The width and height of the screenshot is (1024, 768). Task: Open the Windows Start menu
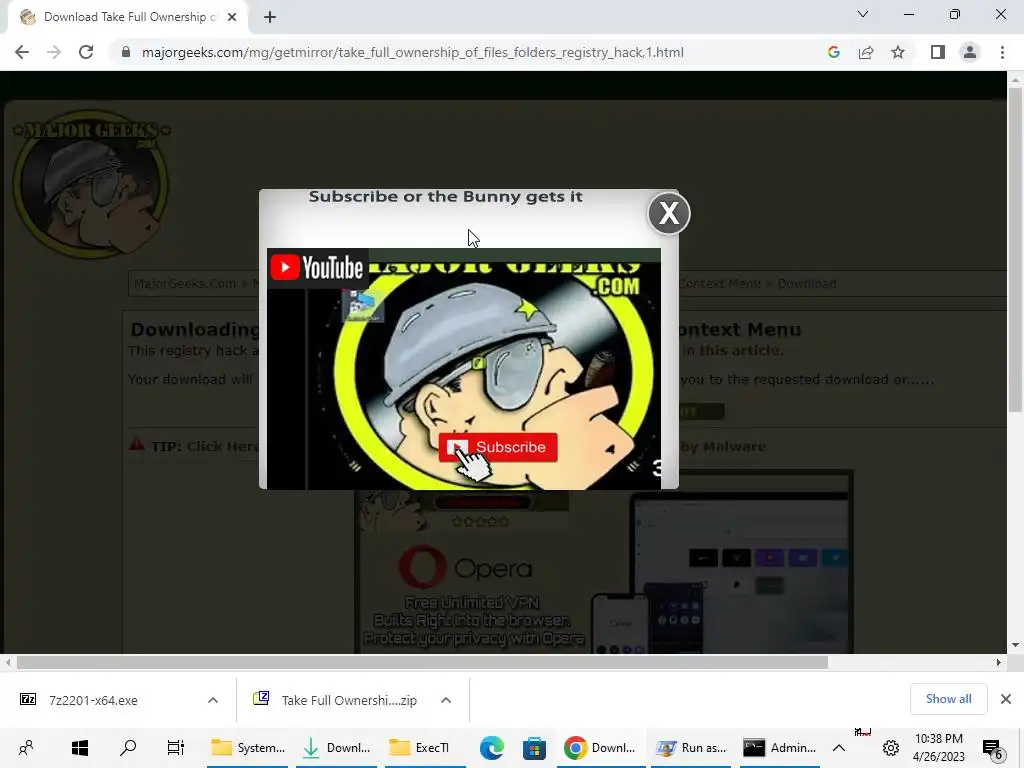pyautogui.click(x=80, y=748)
